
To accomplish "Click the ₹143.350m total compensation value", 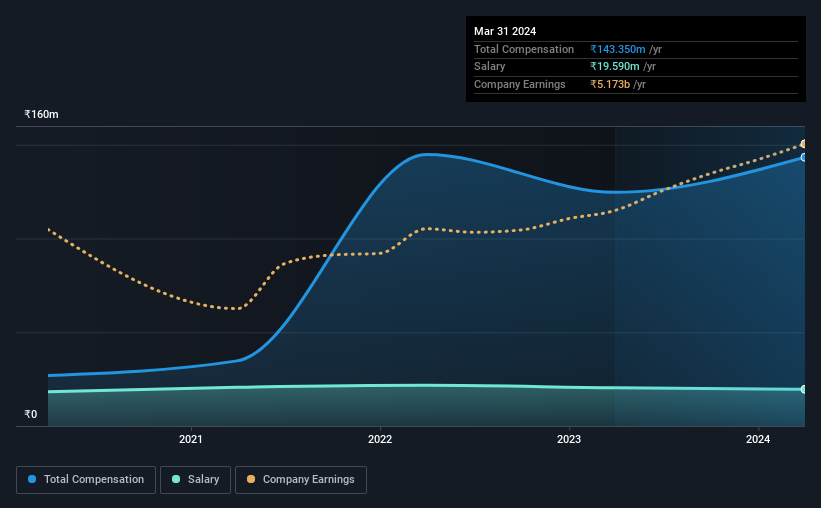I will click(x=618, y=49).
